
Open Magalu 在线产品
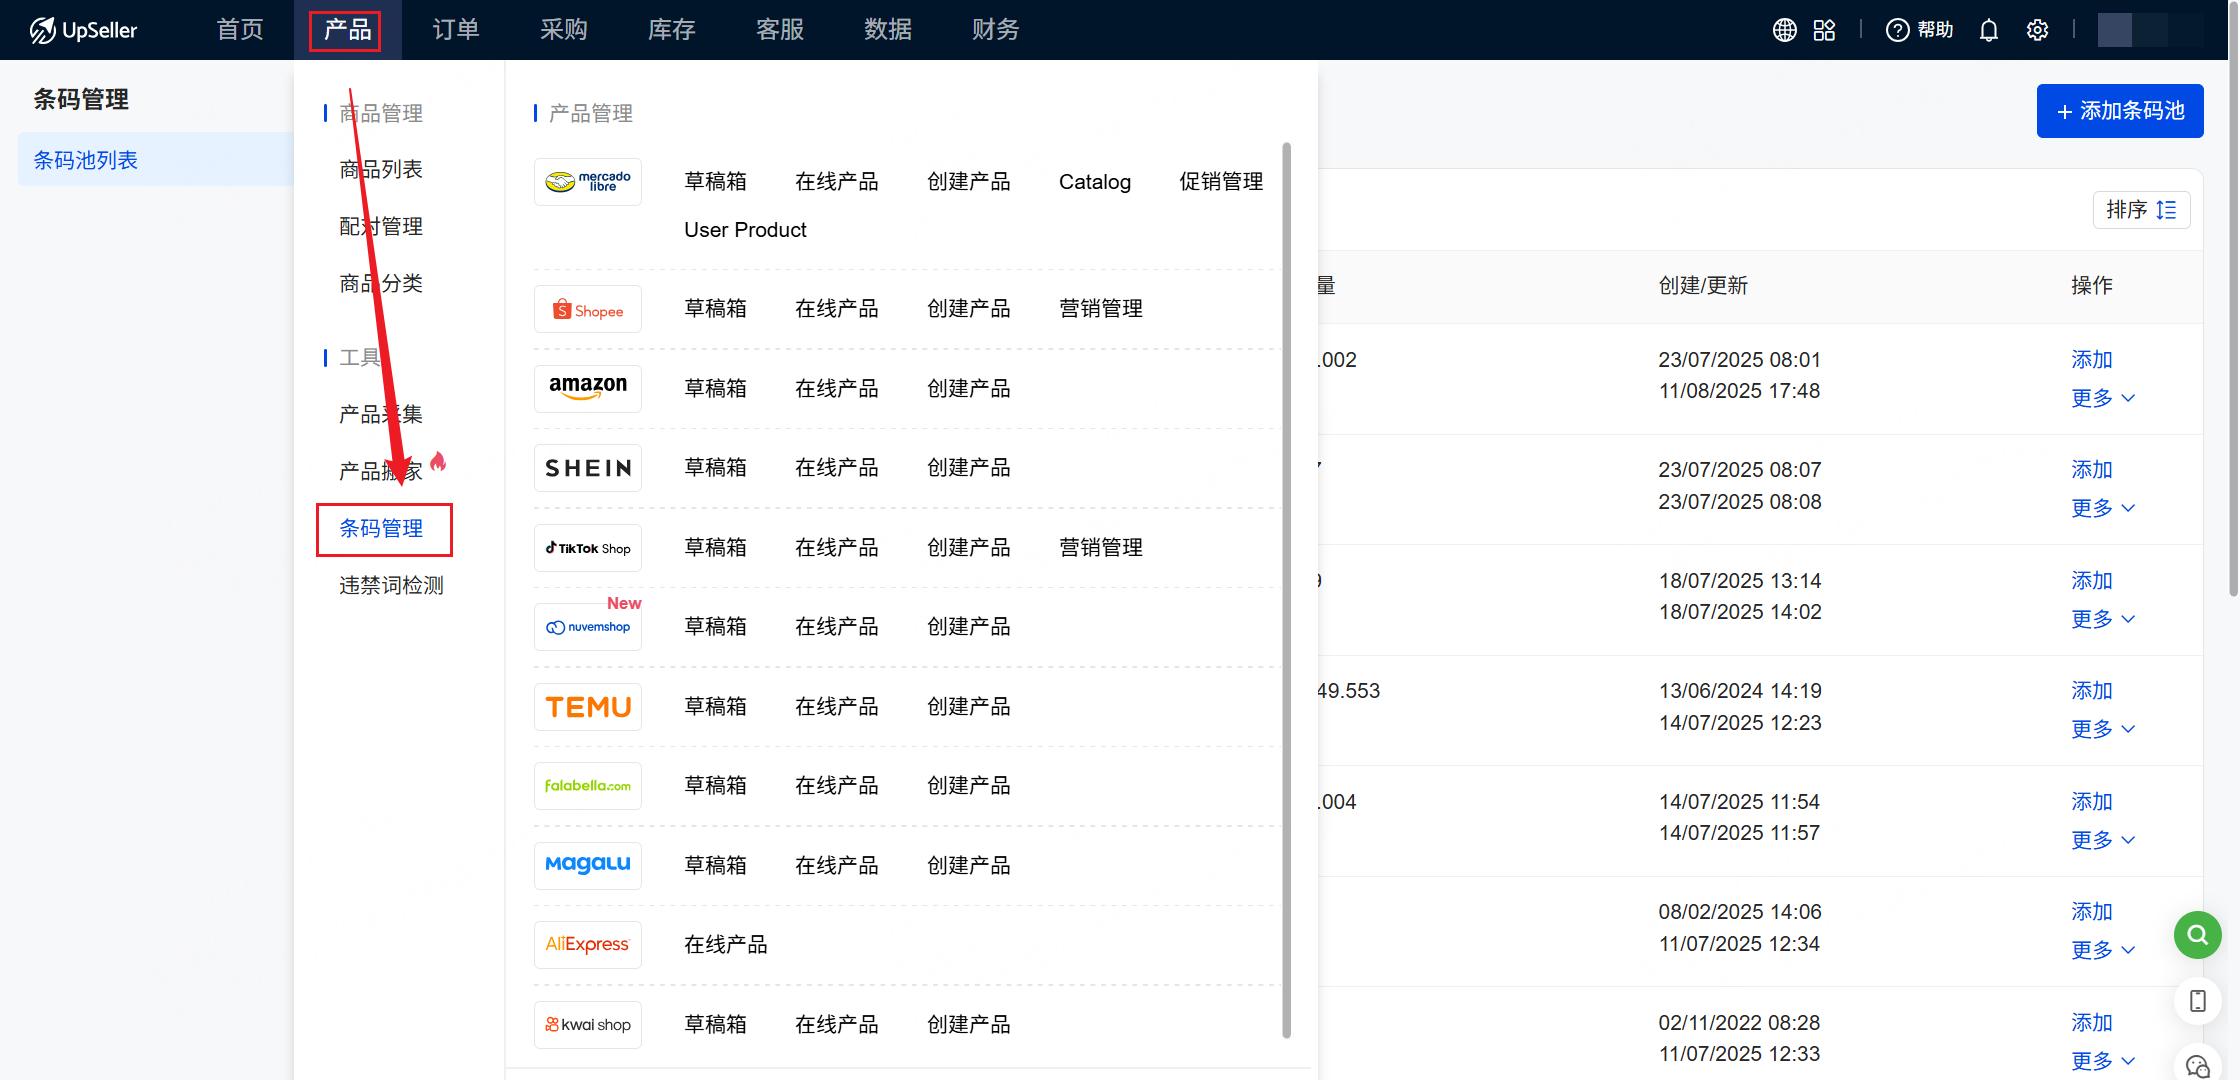coord(837,866)
